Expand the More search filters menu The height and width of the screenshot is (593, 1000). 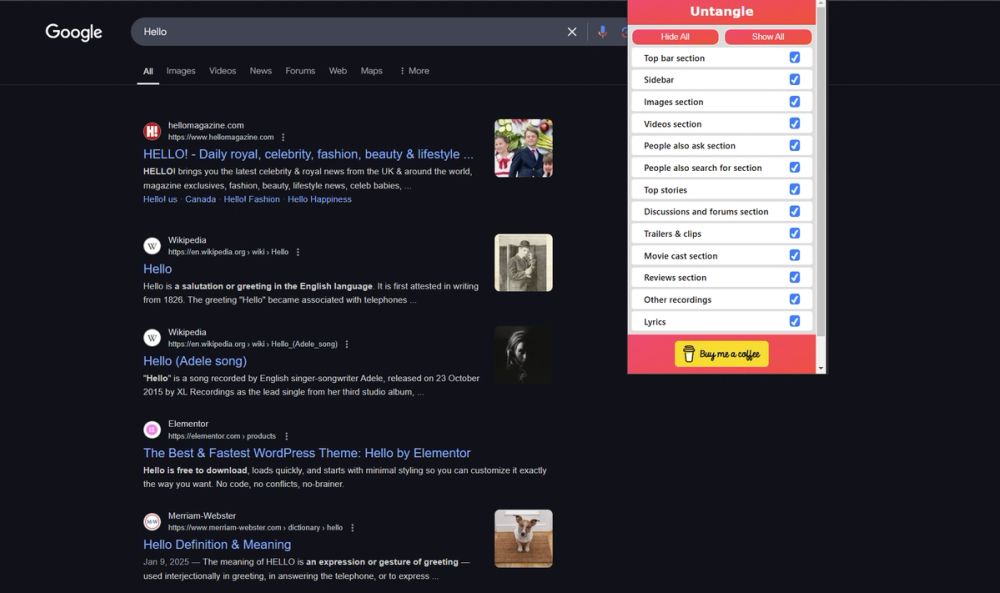coord(415,71)
